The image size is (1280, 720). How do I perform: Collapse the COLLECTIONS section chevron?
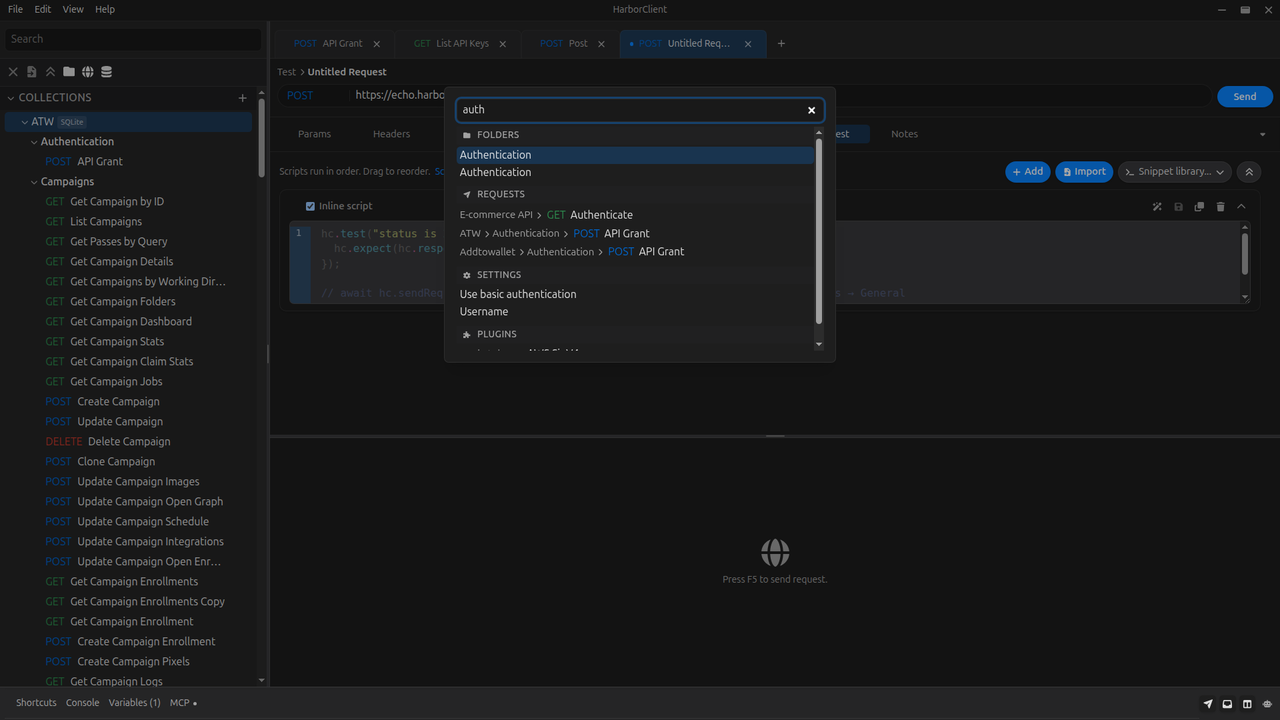[x=11, y=98]
